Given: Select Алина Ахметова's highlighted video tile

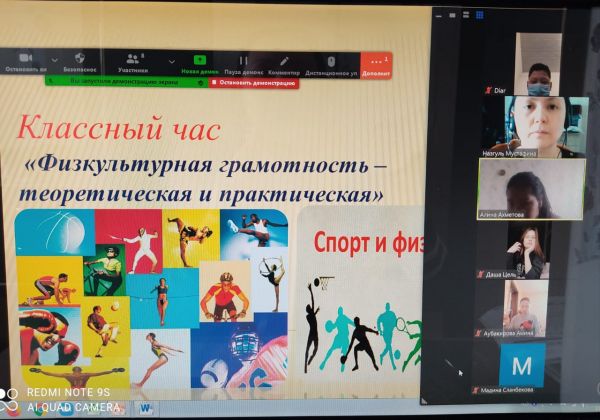Looking at the screenshot, I should pos(530,186).
